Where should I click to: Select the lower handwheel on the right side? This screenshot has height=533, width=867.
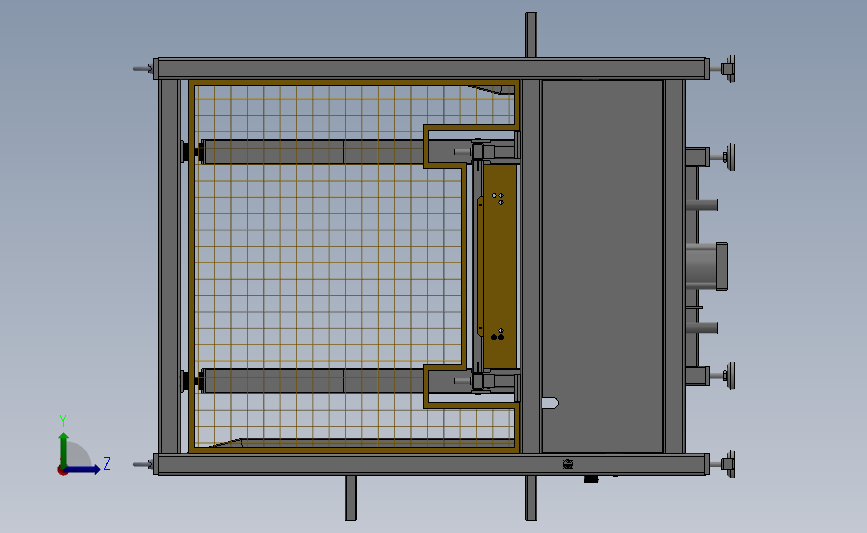[731, 376]
